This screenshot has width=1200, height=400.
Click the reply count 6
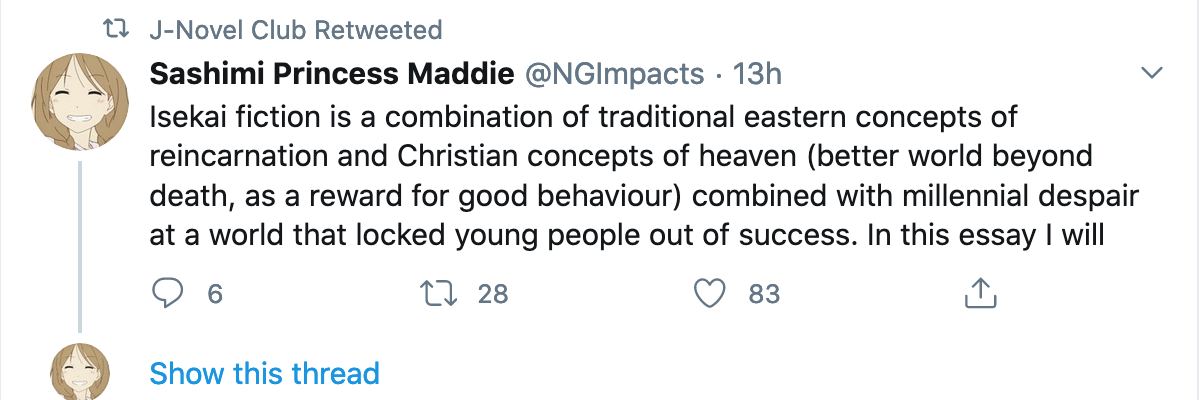pyautogui.click(x=213, y=294)
